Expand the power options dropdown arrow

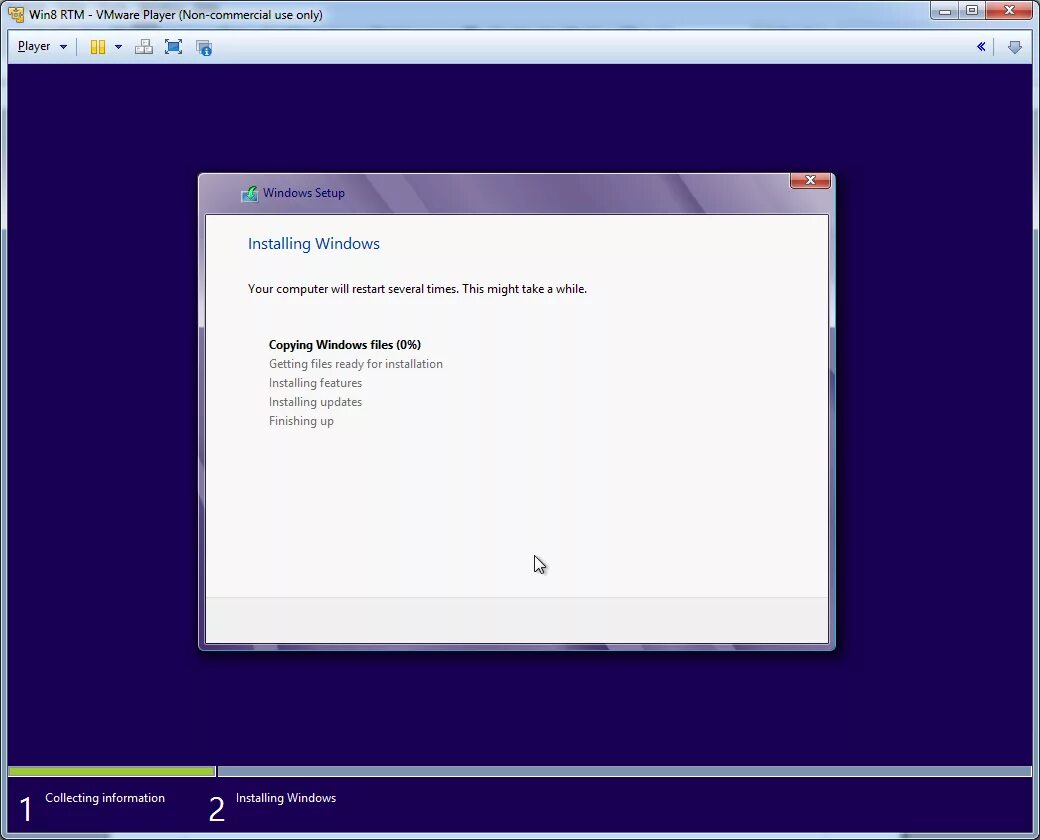tap(118, 47)
